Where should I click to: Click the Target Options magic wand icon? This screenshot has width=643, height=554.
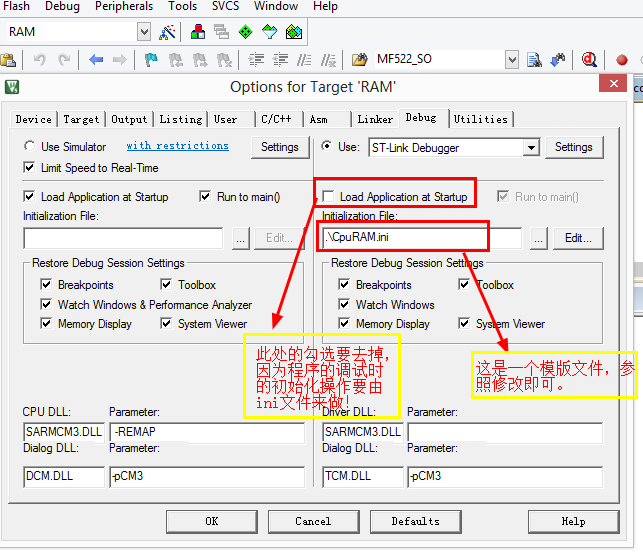coord(167,32)
